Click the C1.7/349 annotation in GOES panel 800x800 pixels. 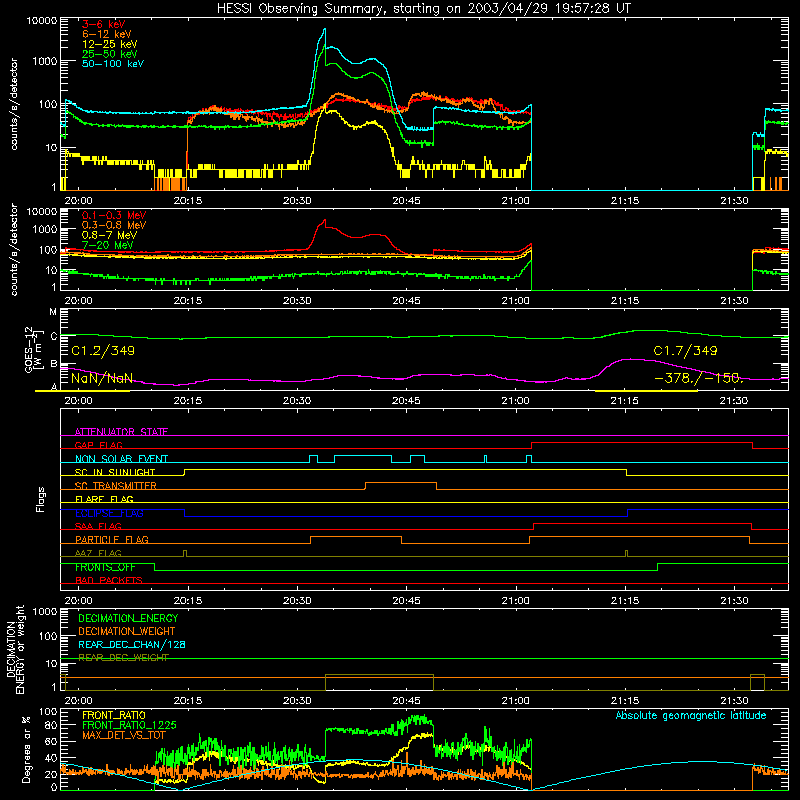685,351
